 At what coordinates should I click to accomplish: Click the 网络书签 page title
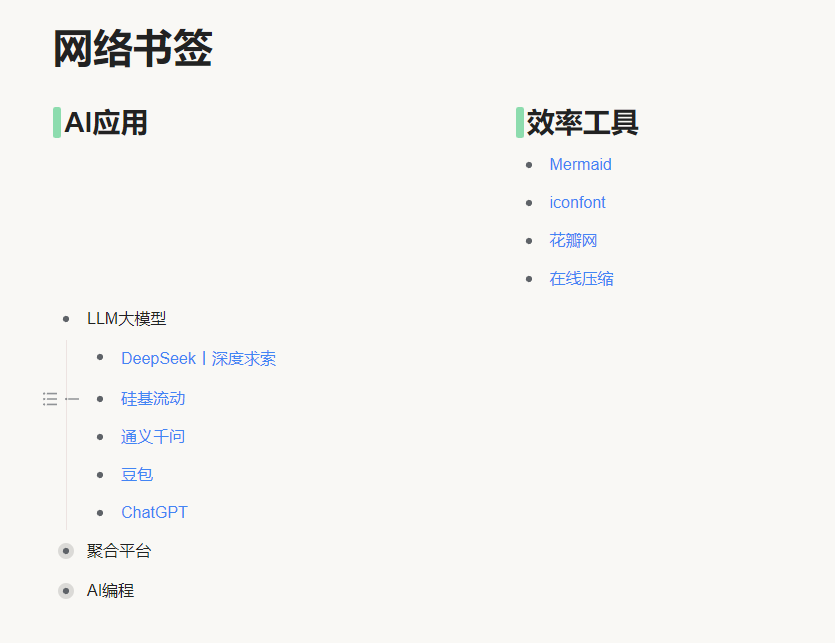[133, 48]
